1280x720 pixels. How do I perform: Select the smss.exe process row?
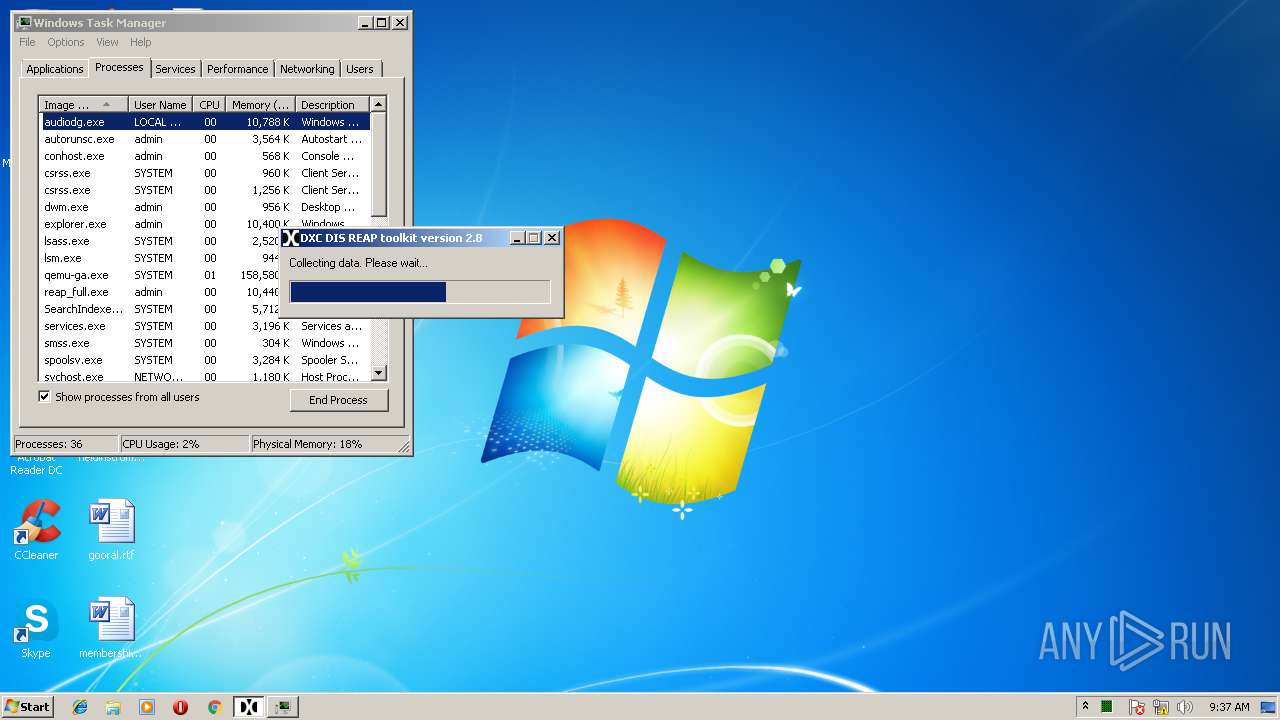(x=205, y=343)
